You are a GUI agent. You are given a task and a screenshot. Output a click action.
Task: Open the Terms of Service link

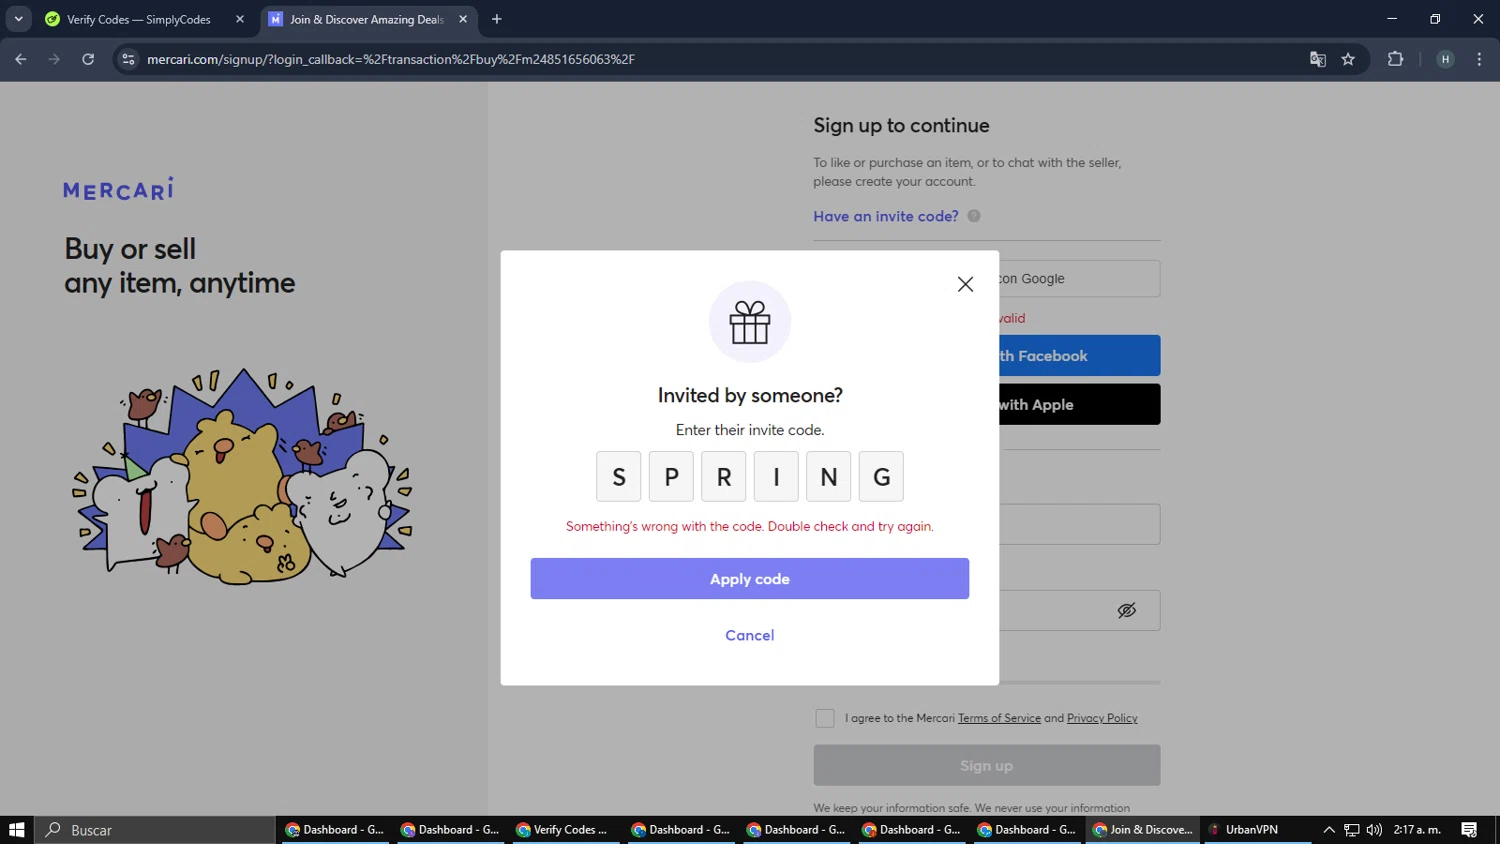click(999, 718)
